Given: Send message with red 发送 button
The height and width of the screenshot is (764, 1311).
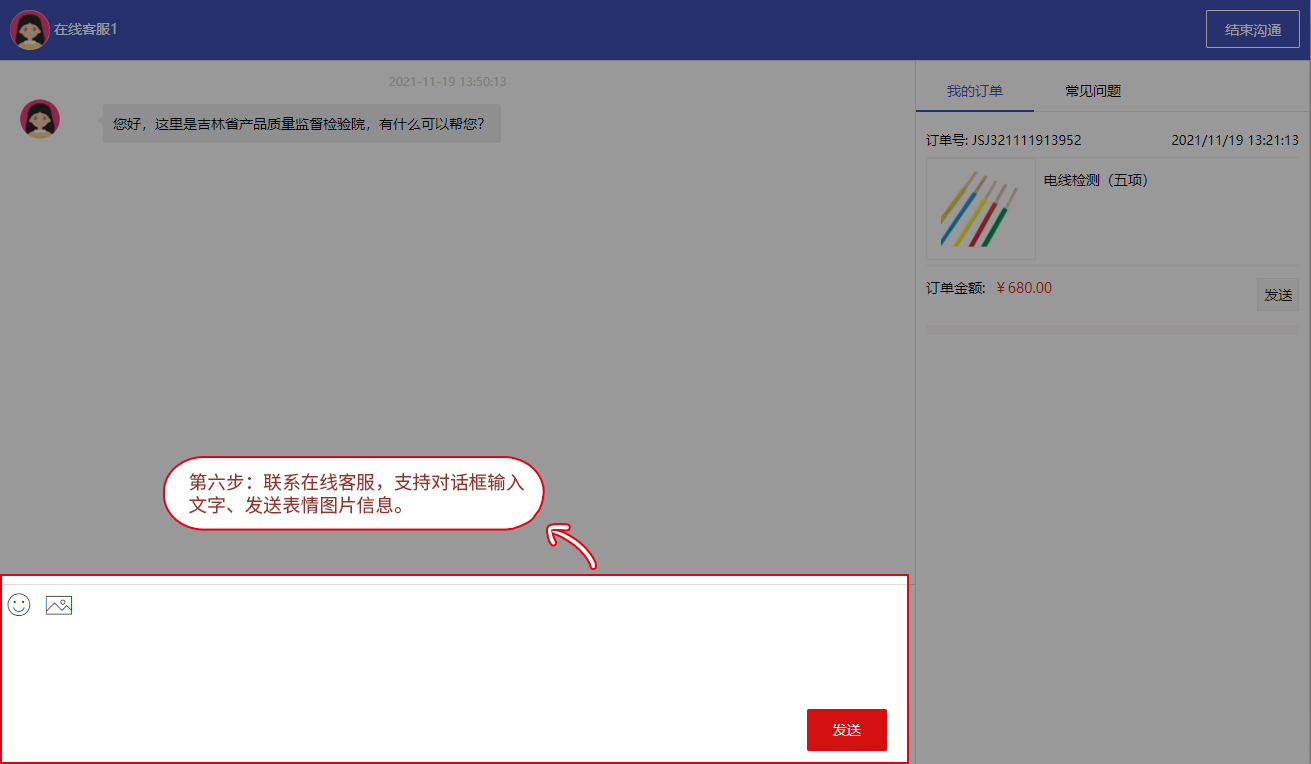Looking at the screenshot, I should (846, 730).
